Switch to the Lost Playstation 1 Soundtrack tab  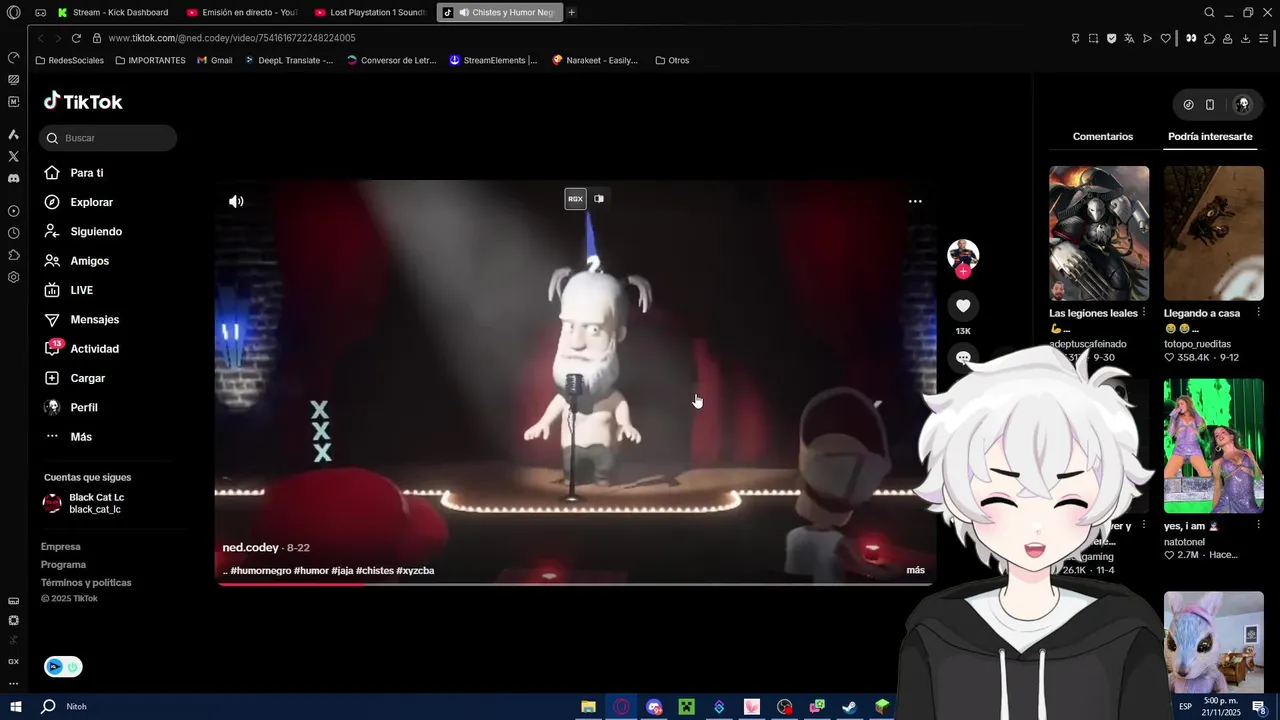(371, 12)
